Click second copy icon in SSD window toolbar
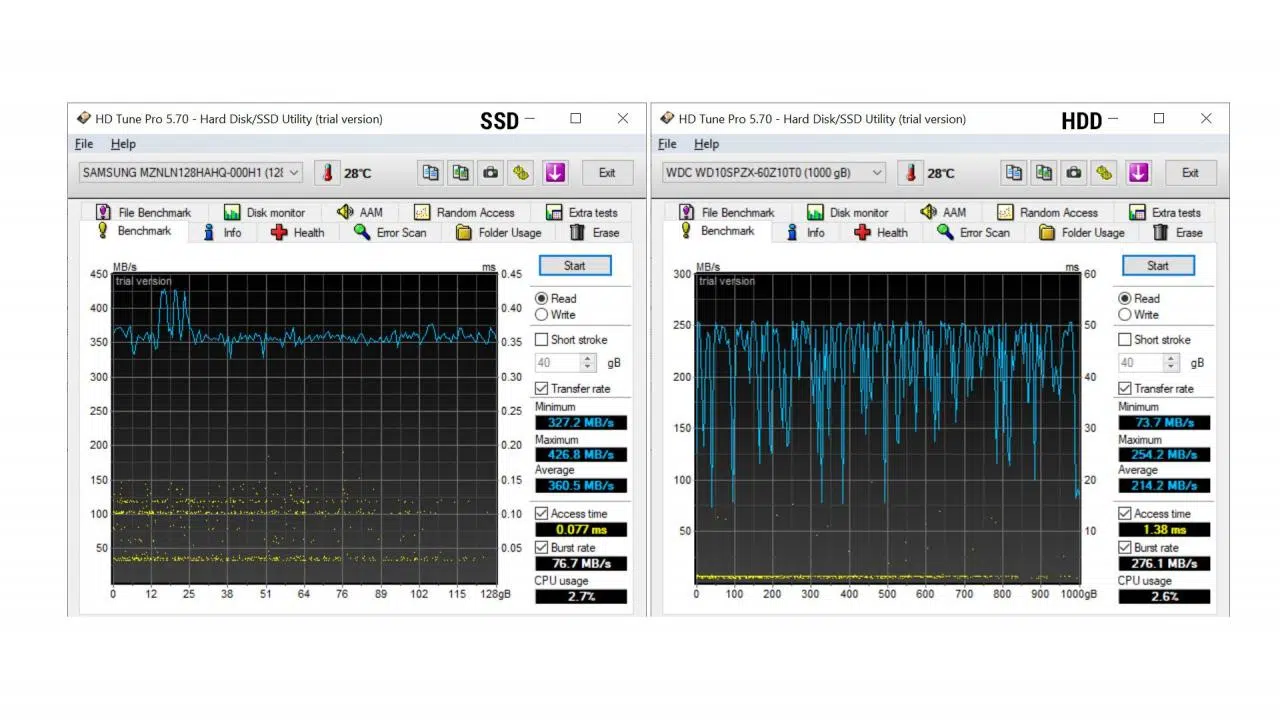Image resolution: width=1280 pixels, height=720 pixels. click(460, 173)
